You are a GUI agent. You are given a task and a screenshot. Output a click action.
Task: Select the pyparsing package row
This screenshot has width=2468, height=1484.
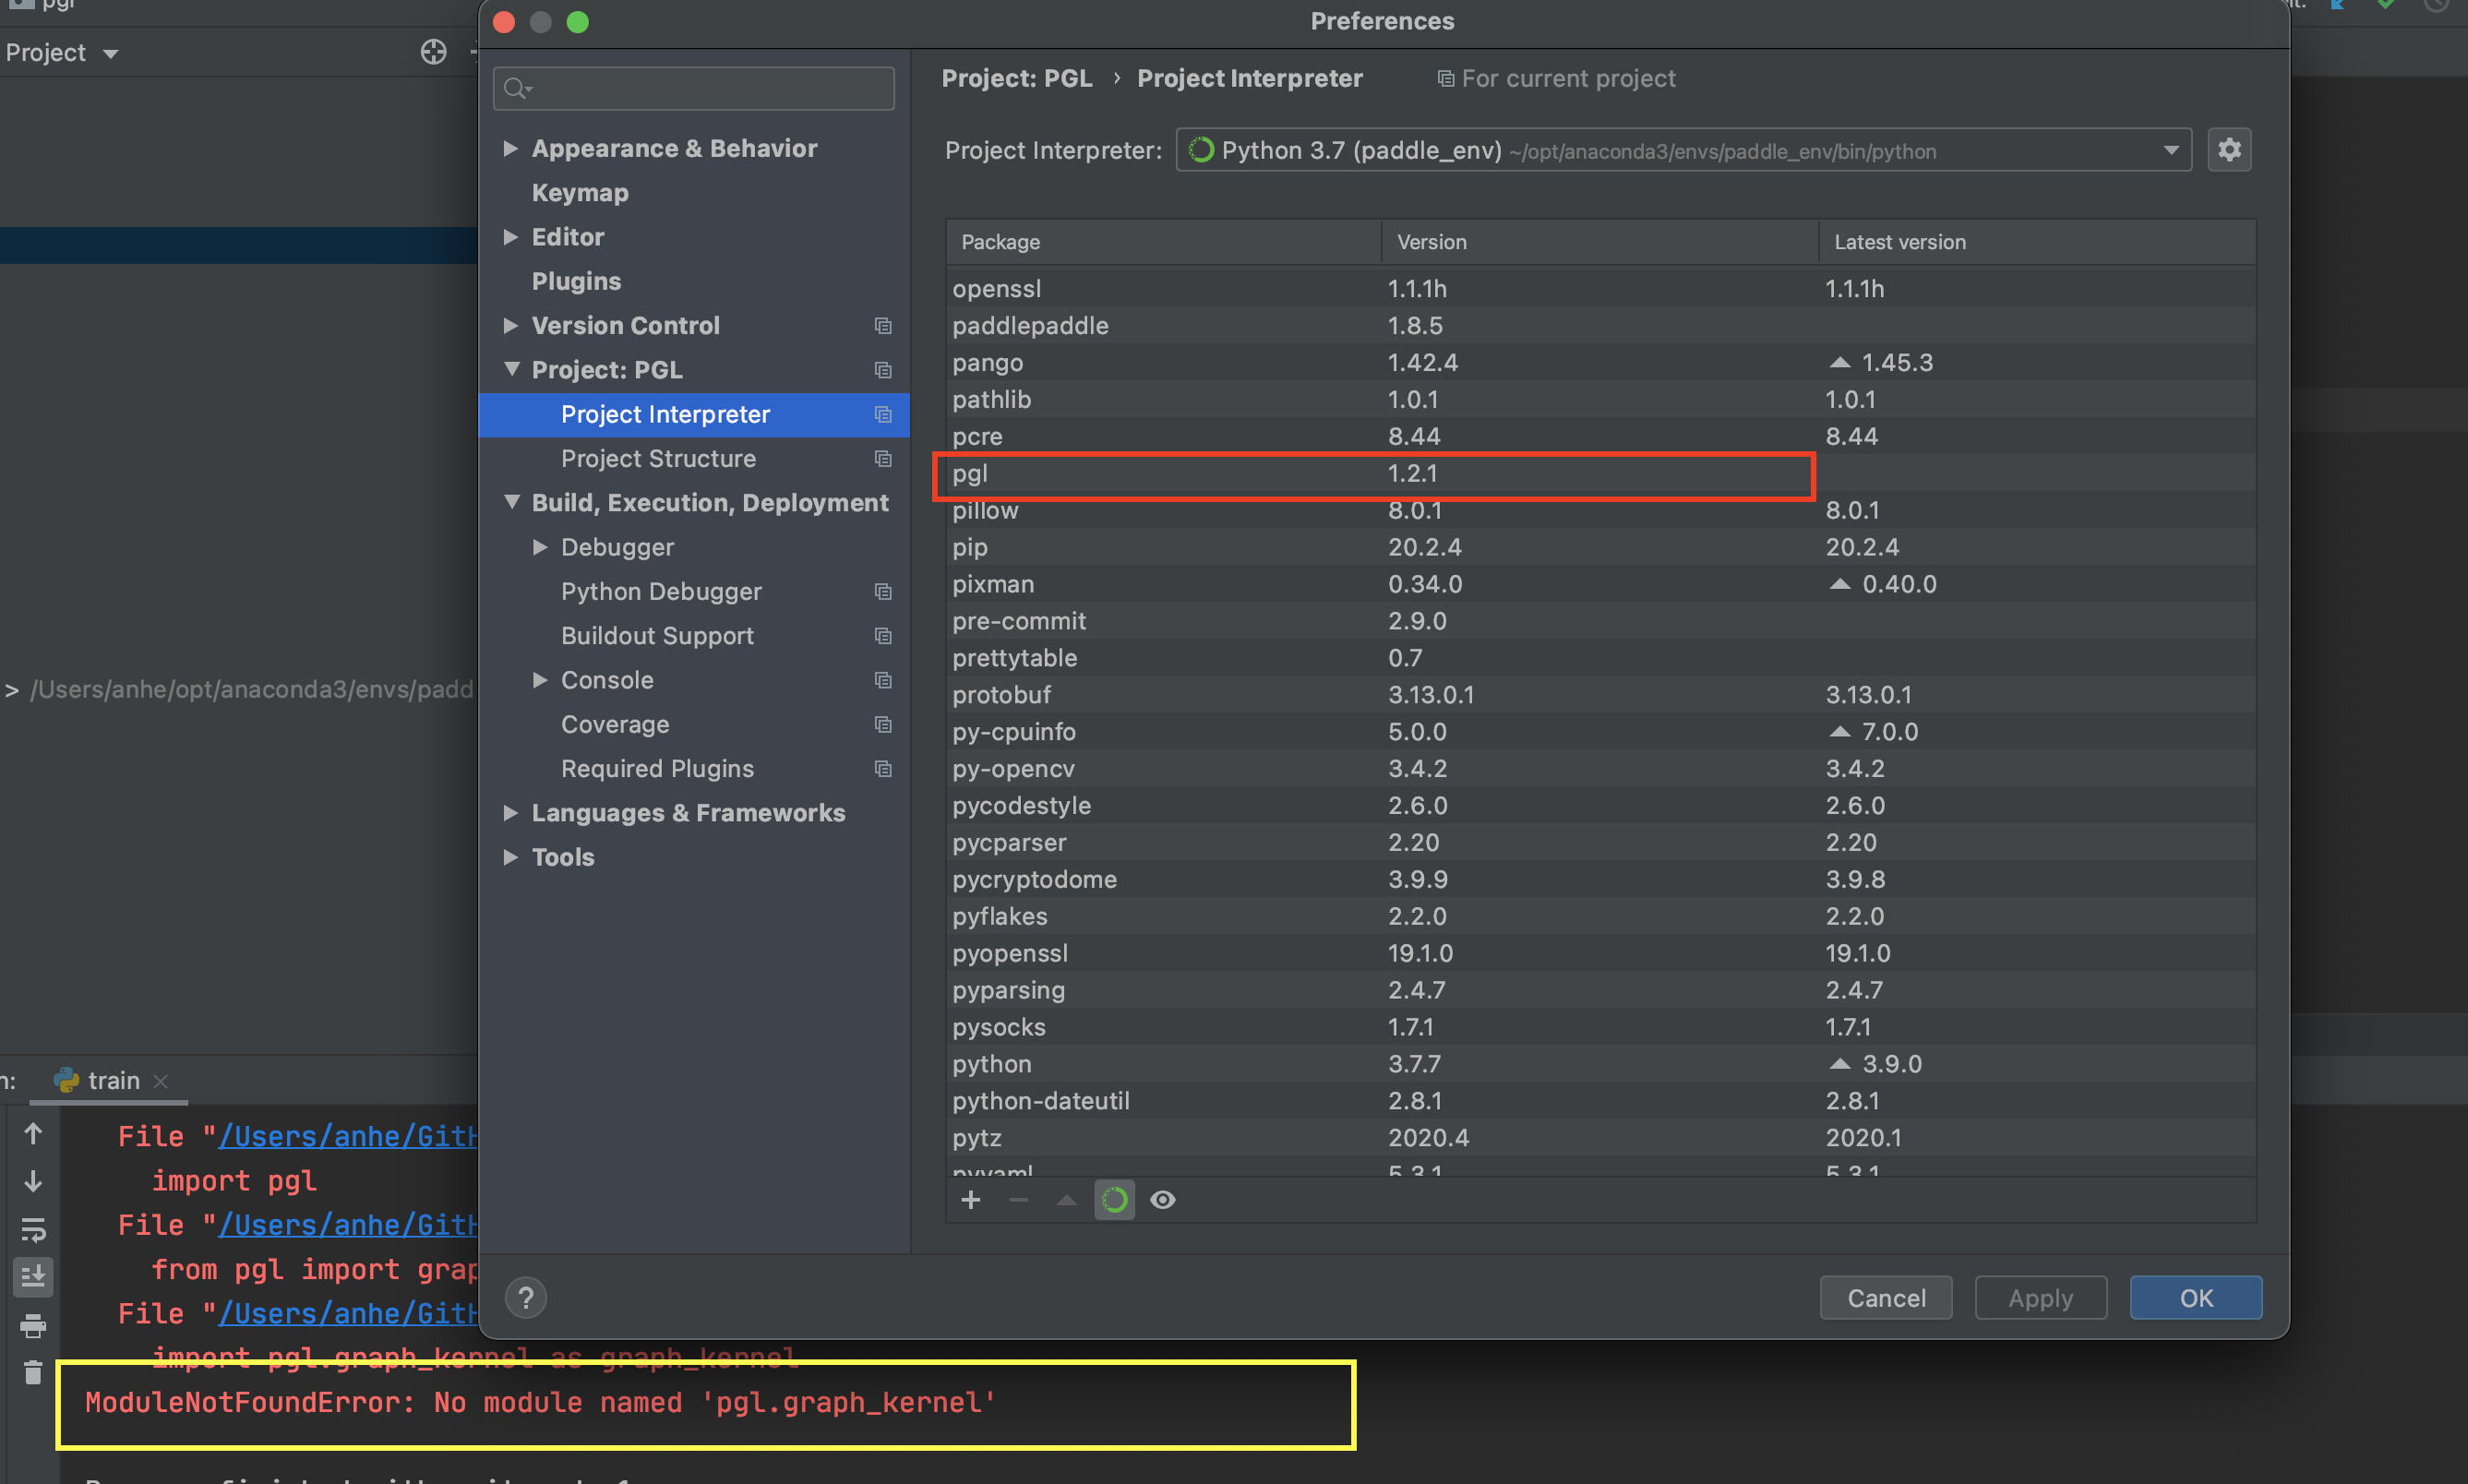[x=1600, y=990]
